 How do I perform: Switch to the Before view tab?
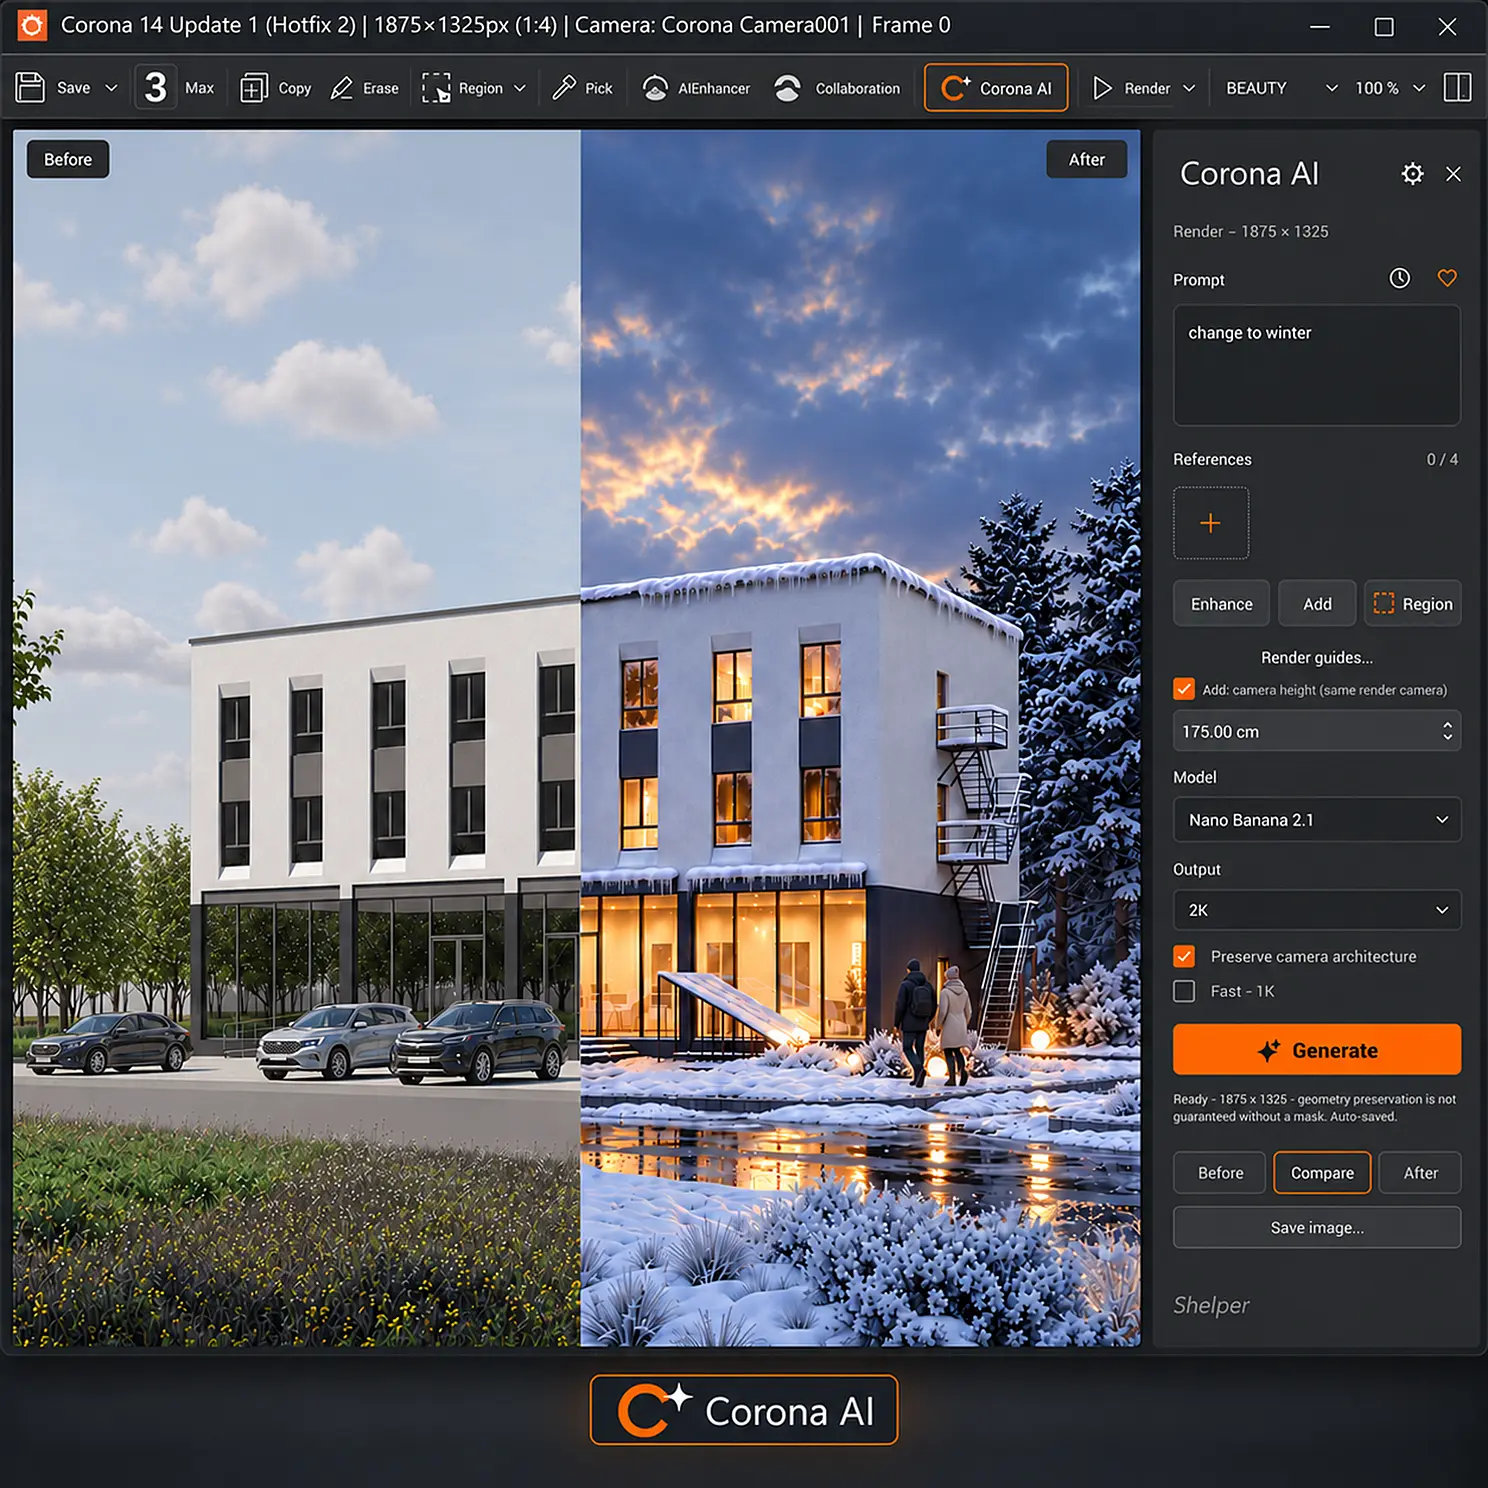pos(1220,1173)
